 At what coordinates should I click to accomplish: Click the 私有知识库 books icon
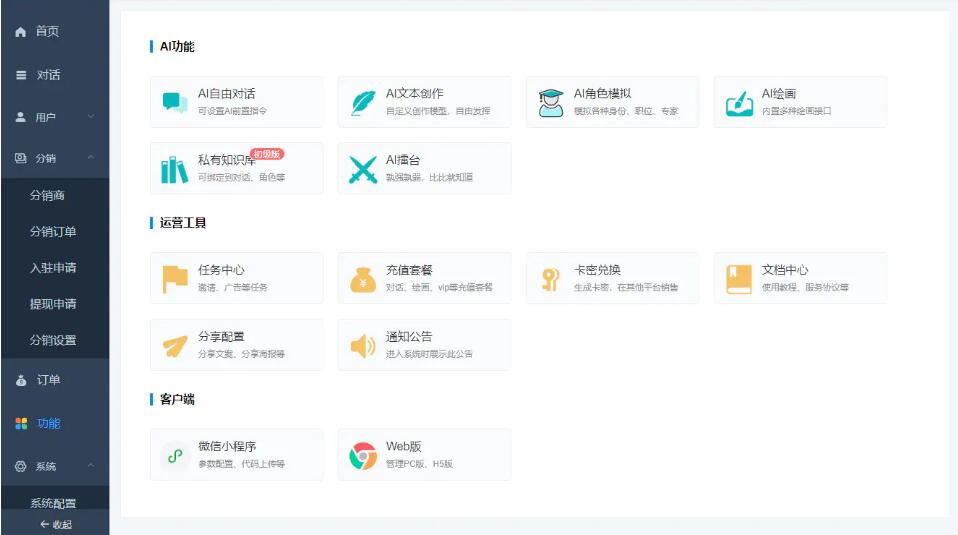click(x=175, y=169)
